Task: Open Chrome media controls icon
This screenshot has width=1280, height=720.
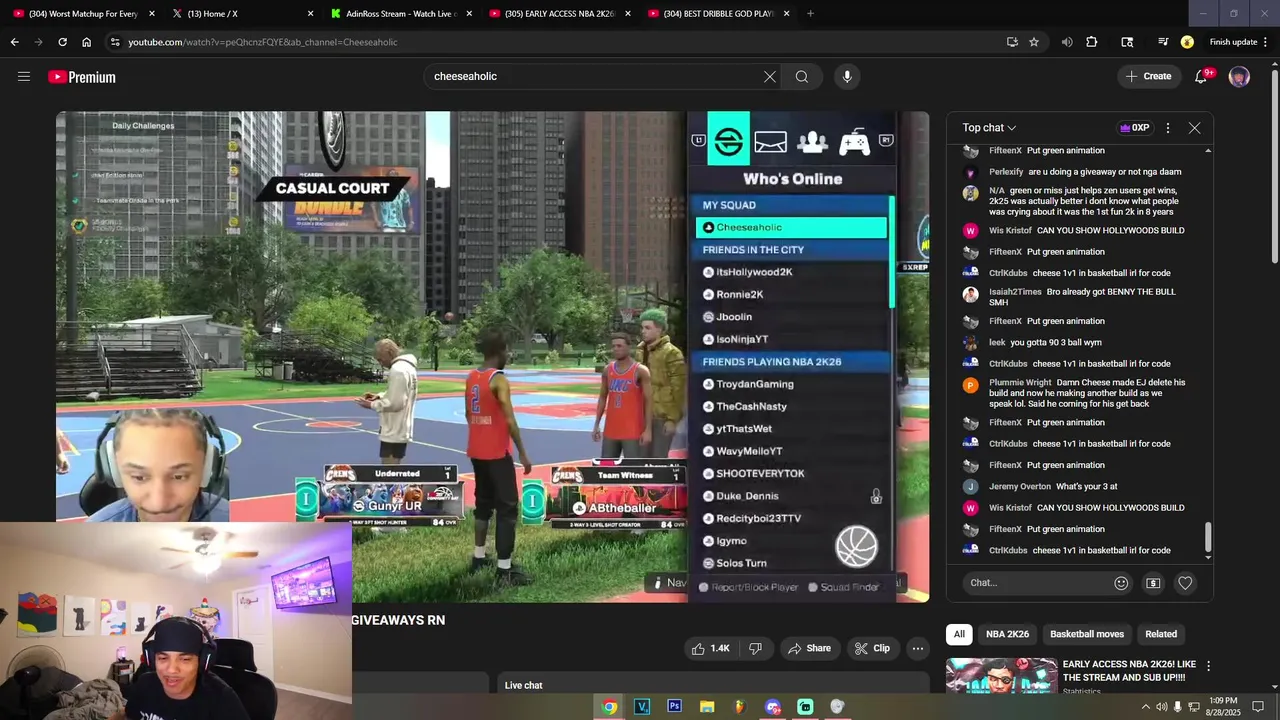Action: click(x=1163, y=42)
